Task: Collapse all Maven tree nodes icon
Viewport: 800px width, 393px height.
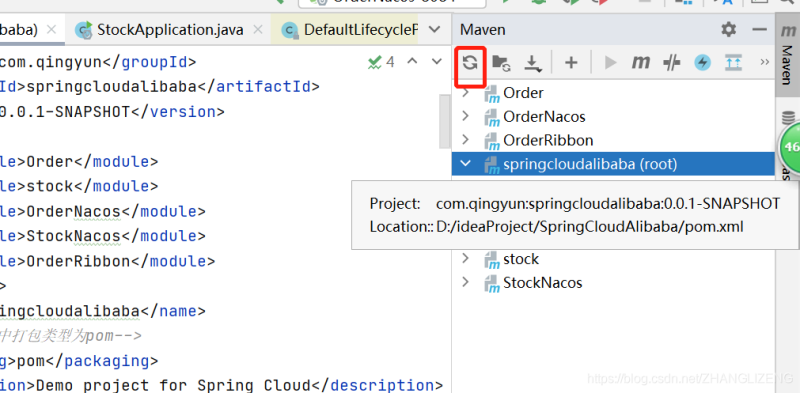Action: [734, 63]
